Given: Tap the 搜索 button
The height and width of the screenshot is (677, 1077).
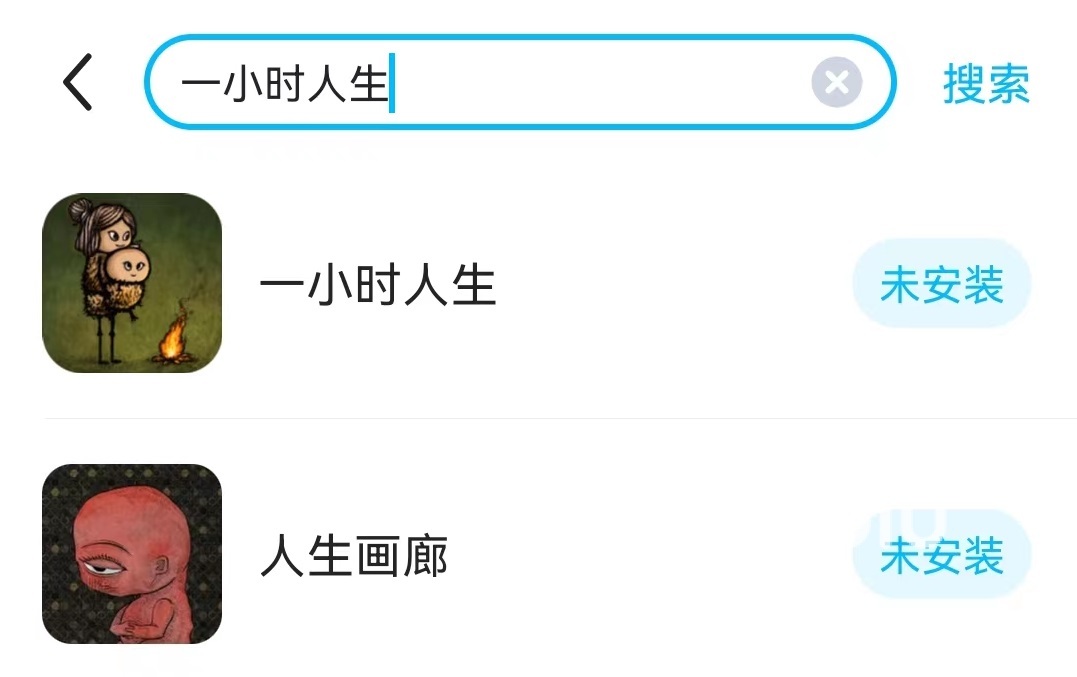Looking at the screenshot, I should [x=986, y=84].
